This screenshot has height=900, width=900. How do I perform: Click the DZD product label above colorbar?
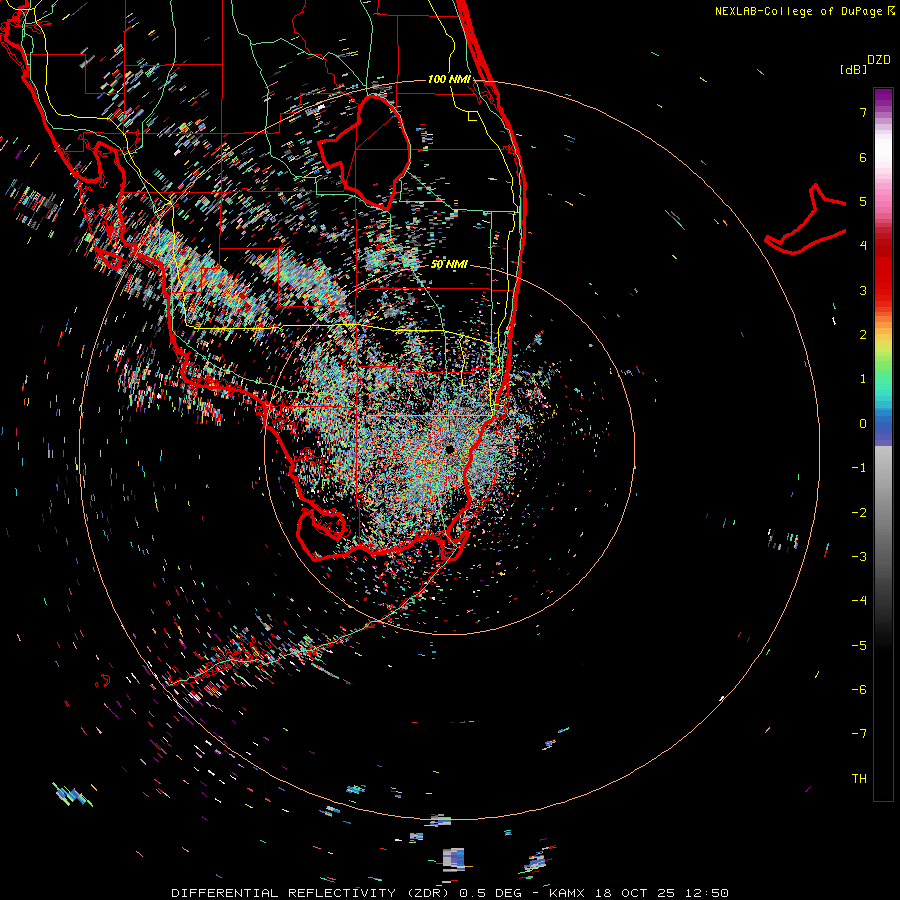[x=879, y=60]
